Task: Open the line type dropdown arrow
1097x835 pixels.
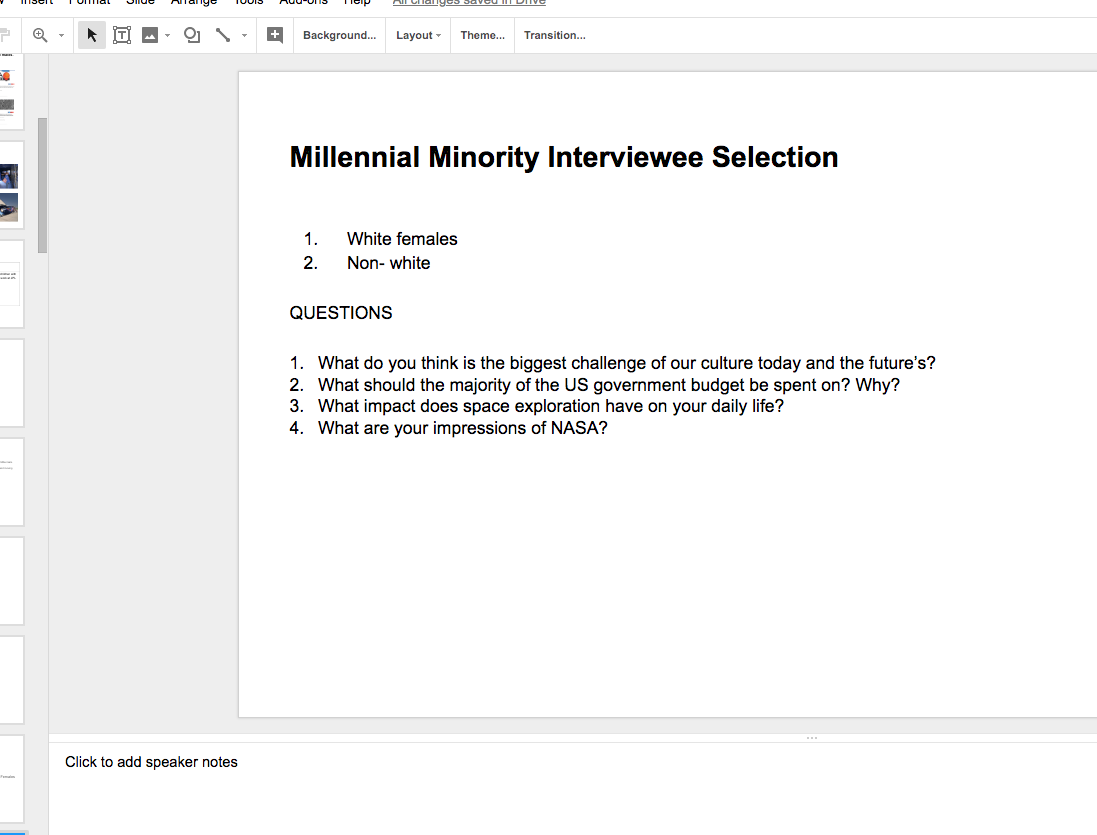Action: click(x=244, y=36)
